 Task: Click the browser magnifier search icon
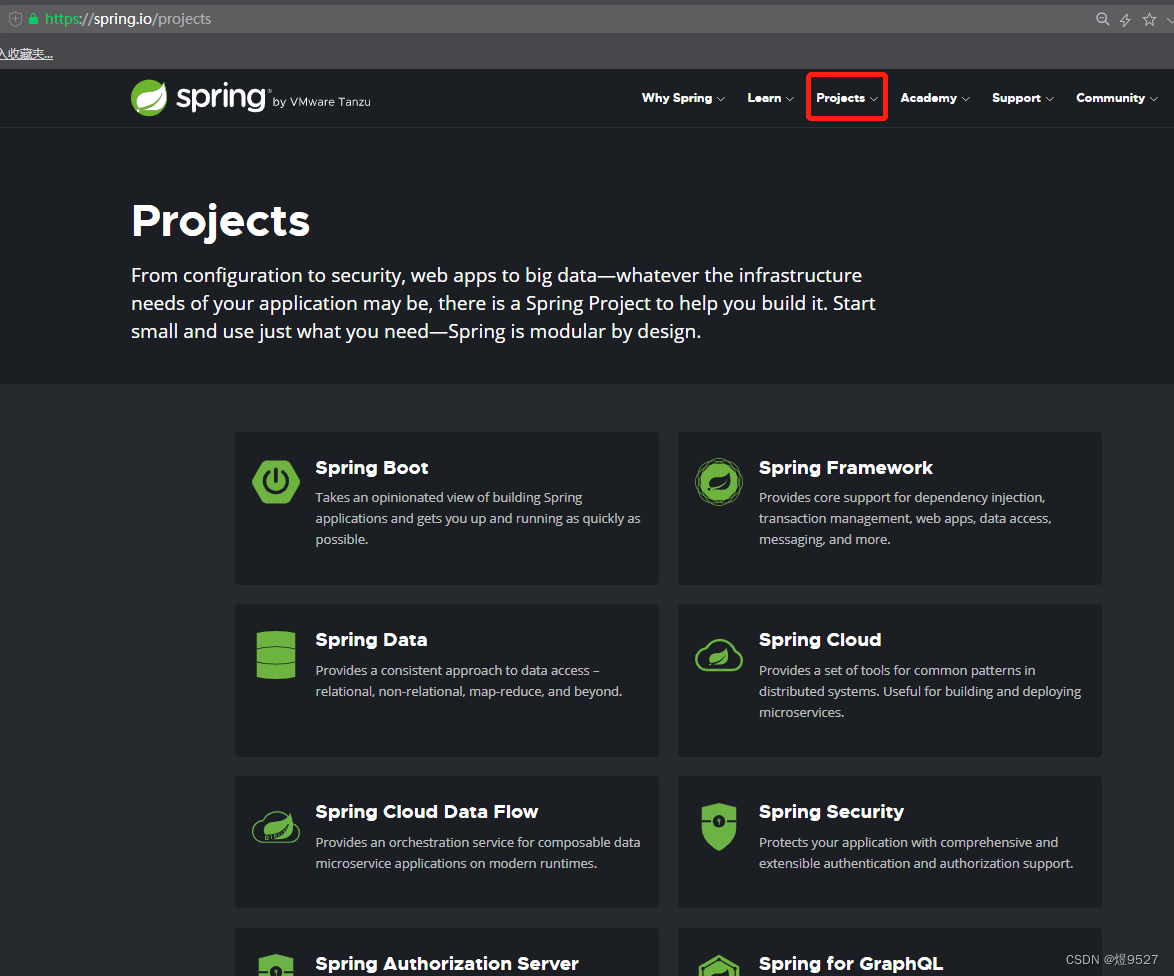pyautogui.click(x=1102, y=19)
